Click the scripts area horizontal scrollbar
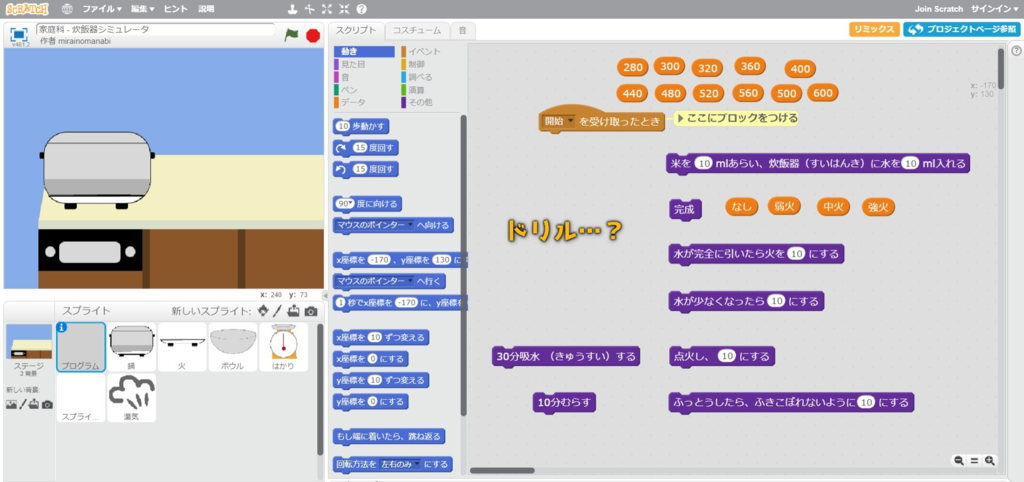The height and width of the screenshot is (482, 1024). click(502, 470)
